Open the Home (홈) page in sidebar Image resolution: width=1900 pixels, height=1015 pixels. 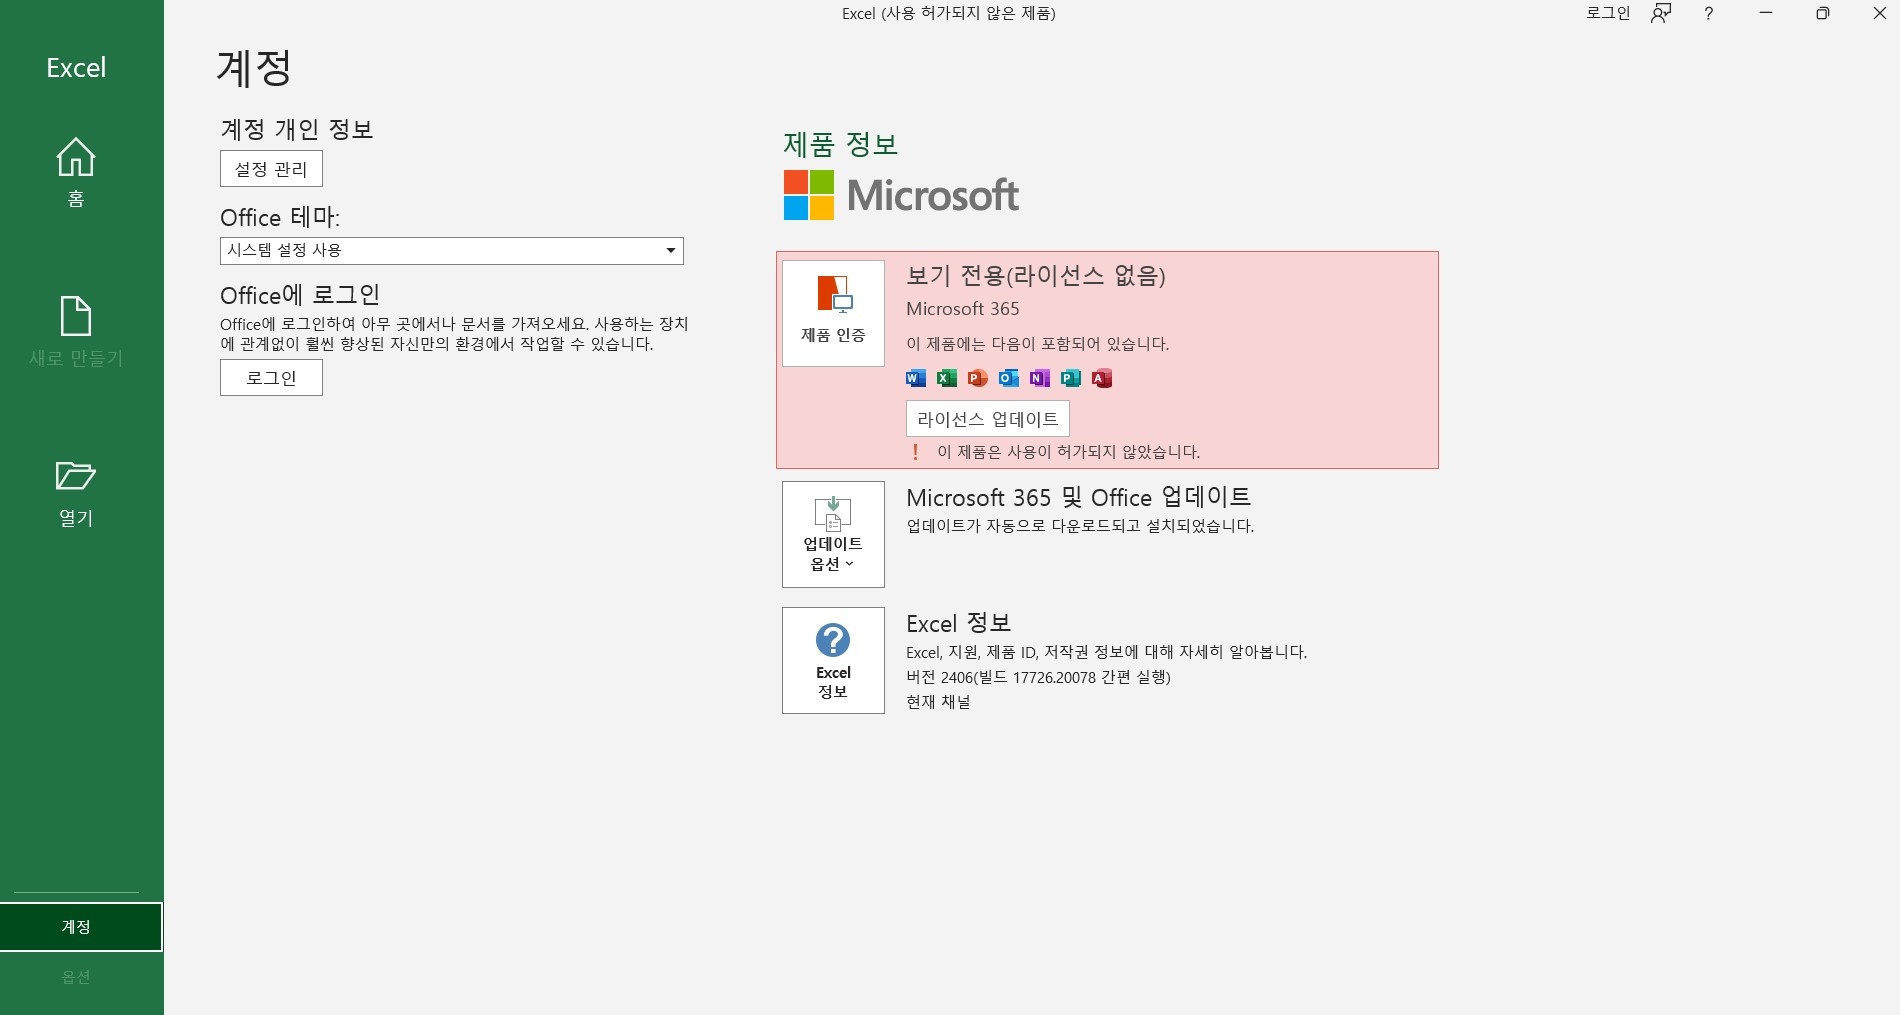point(76,172)
